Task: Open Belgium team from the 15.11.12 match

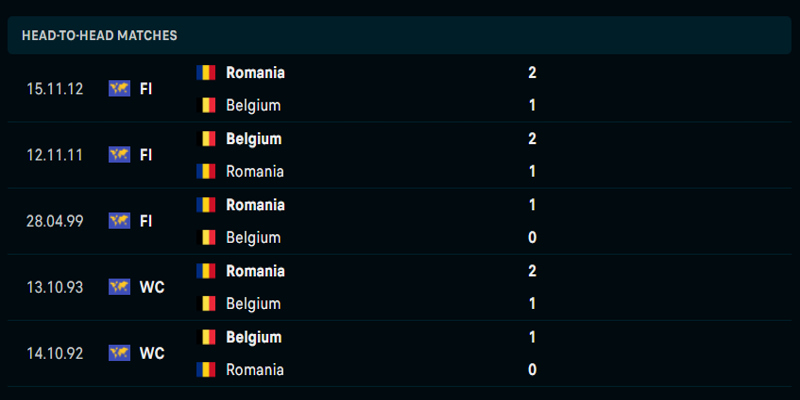Action: pyautogui.click(x=254, y=106)
